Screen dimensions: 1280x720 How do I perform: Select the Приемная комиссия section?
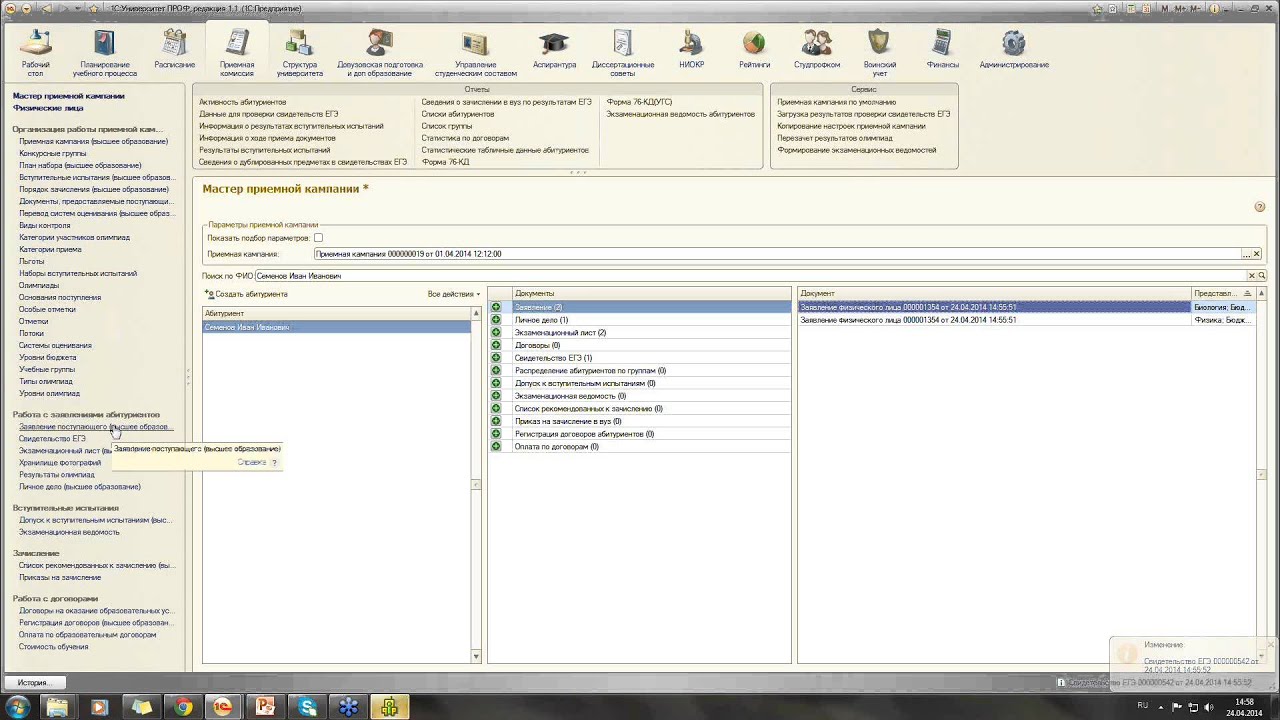coord(237,52)
